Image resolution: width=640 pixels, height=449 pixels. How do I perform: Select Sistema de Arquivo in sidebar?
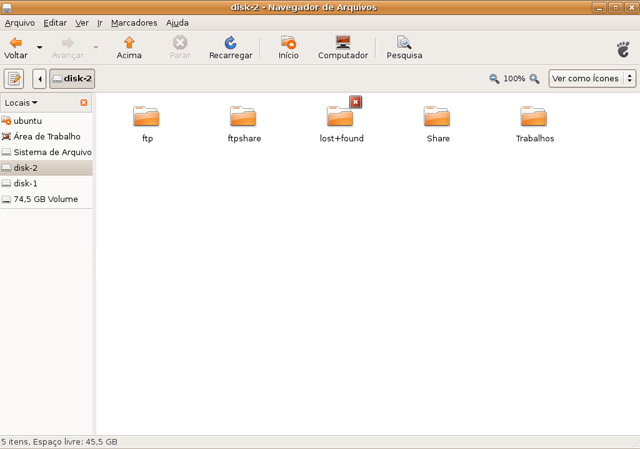(46, 152)
